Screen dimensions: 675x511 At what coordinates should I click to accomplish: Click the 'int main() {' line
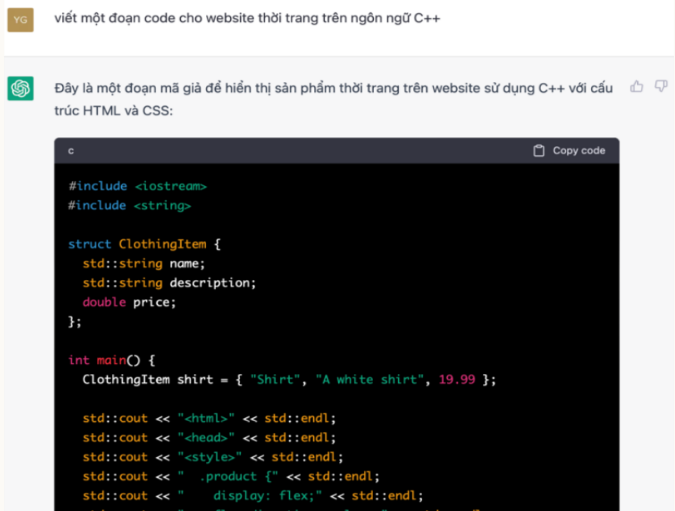[112, 360]
